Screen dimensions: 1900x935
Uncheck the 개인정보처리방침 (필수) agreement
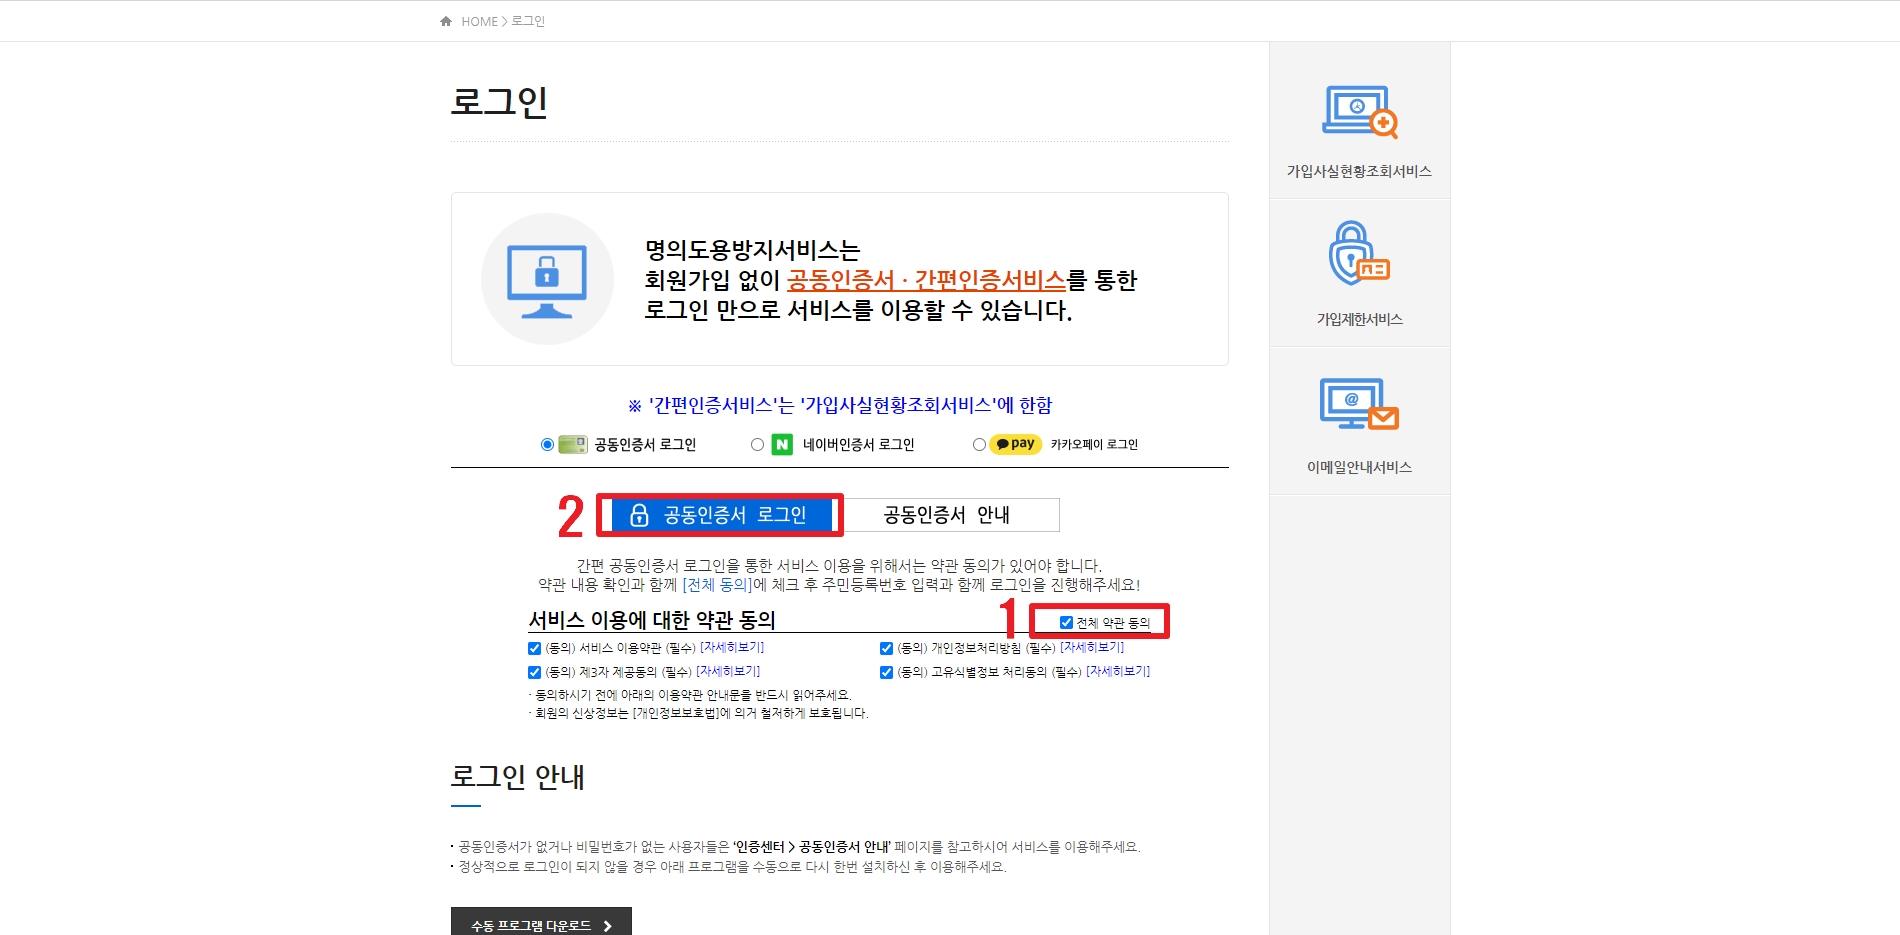click(886, 647)
